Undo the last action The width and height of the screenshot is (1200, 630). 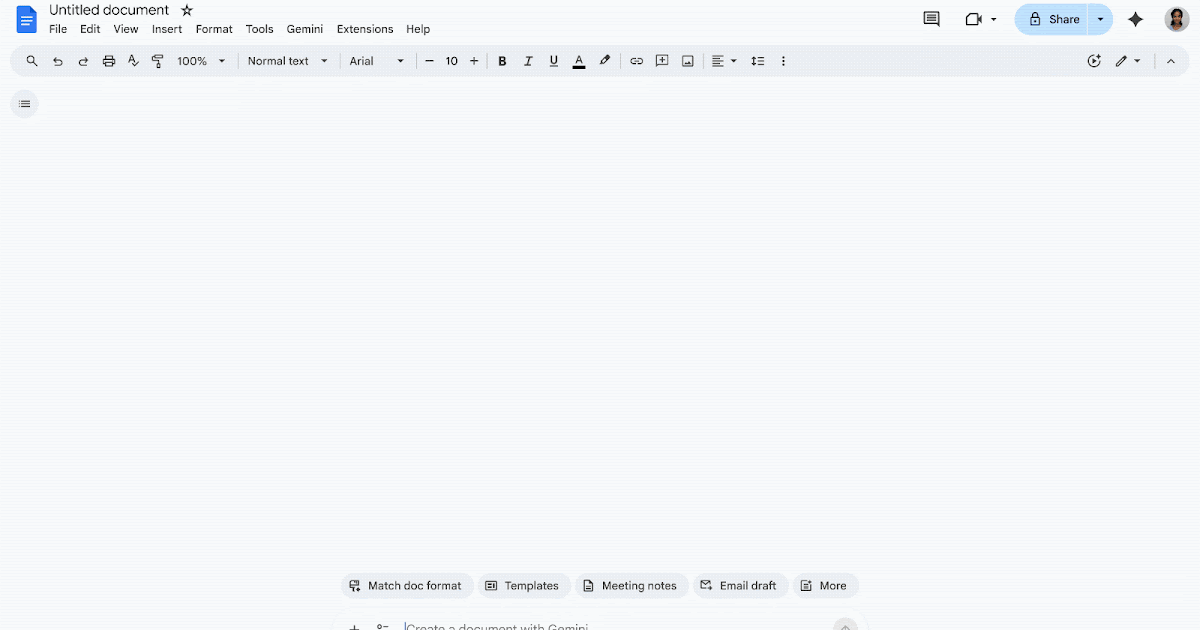point(58,61)
